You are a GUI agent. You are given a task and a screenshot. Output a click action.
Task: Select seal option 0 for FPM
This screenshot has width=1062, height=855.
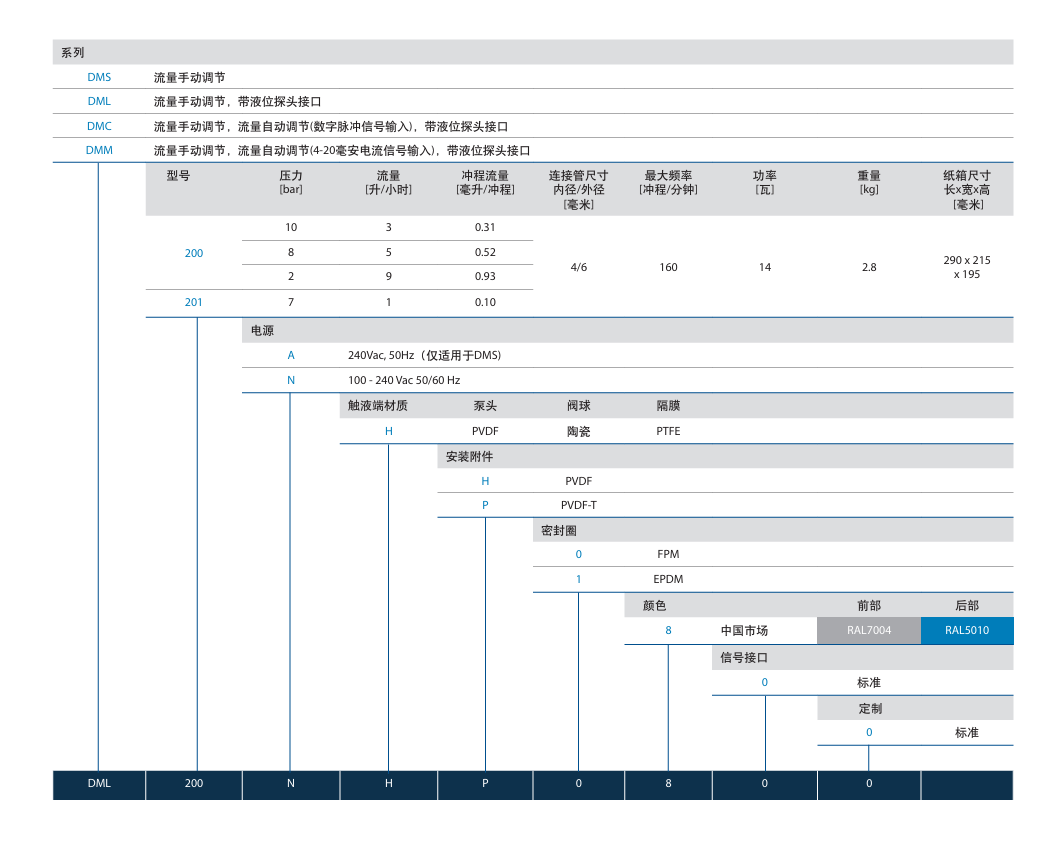(578, 554)
